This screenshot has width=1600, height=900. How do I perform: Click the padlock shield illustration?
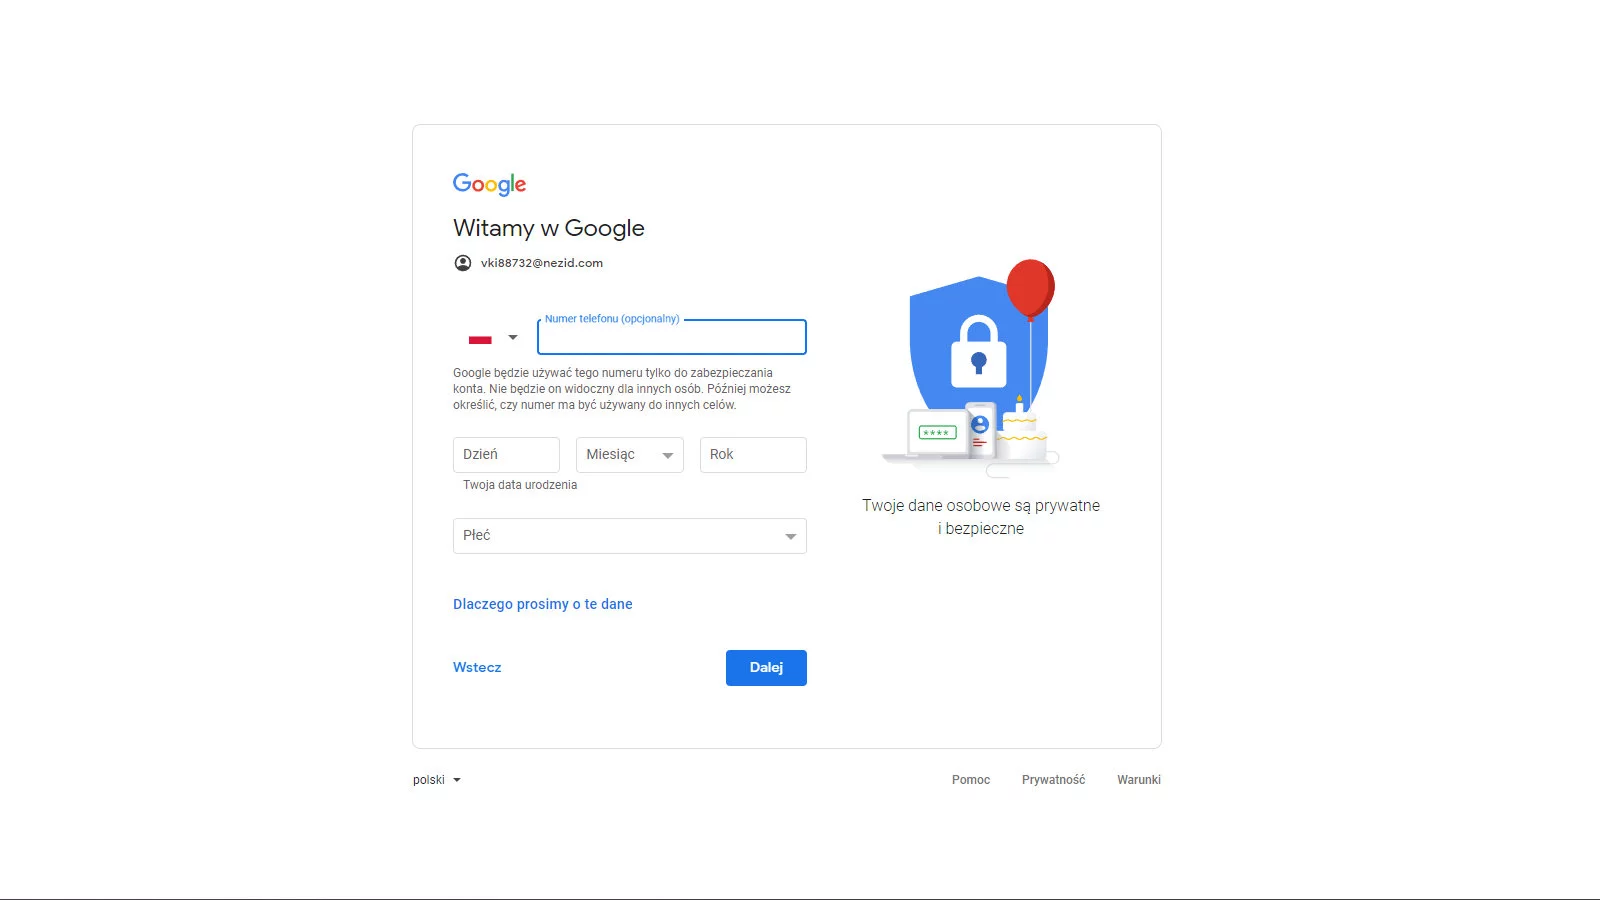point(978,345)
